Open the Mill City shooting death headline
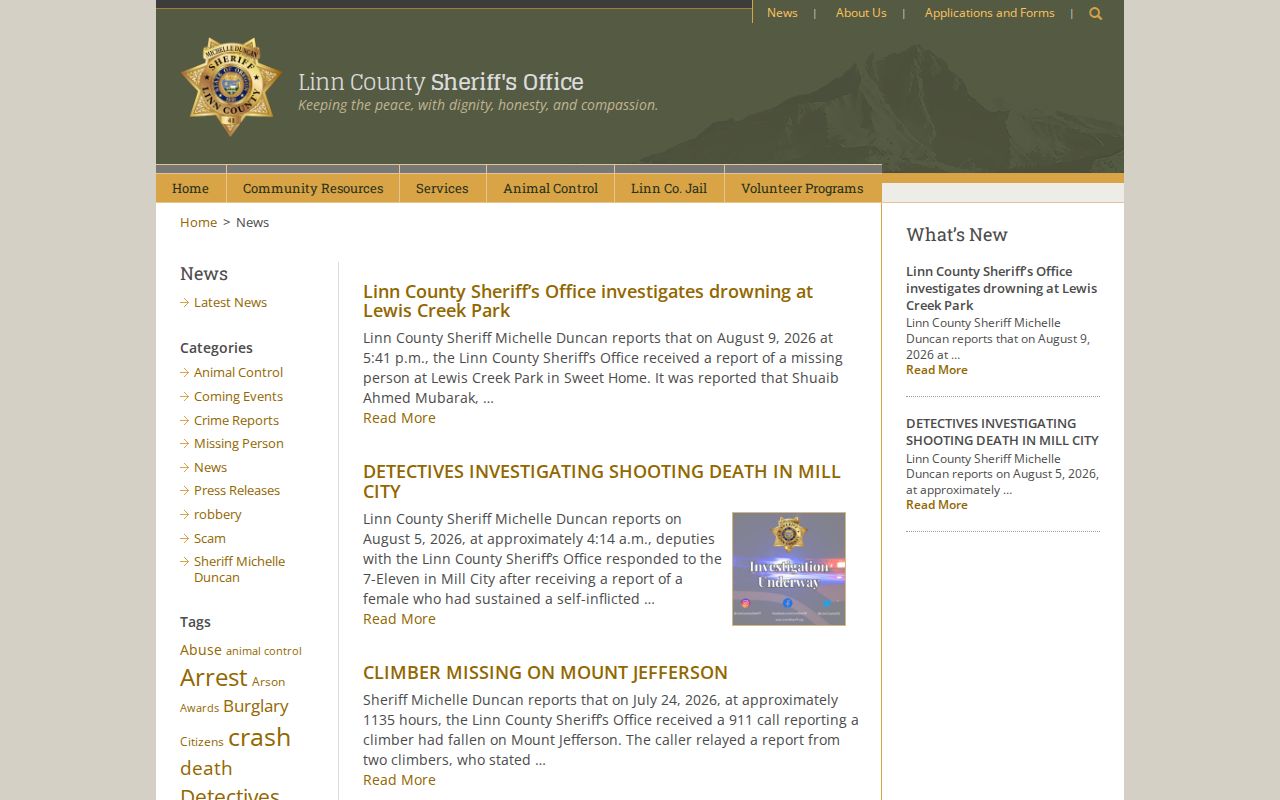1280x800 pixels. pos(601,481)
